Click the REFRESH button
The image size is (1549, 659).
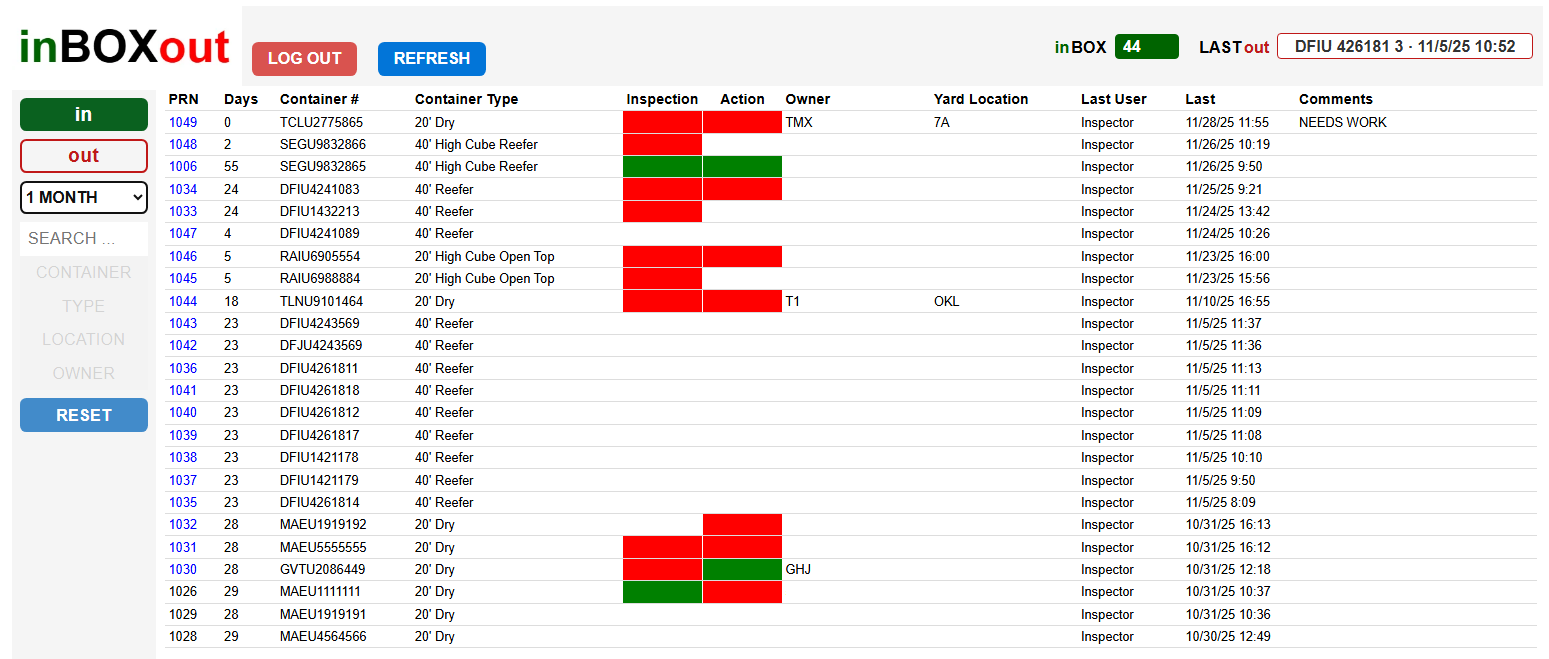[432, 58]
